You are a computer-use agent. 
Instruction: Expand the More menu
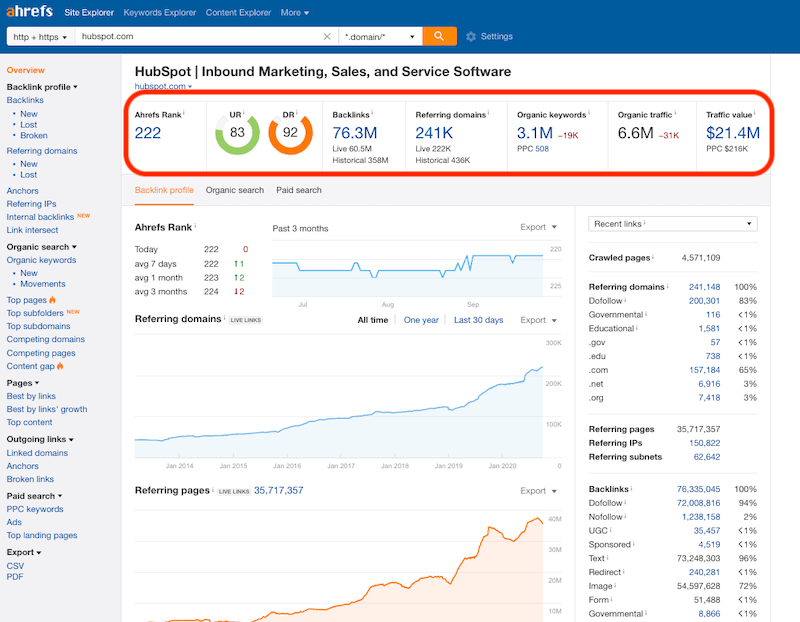(294, 13)
